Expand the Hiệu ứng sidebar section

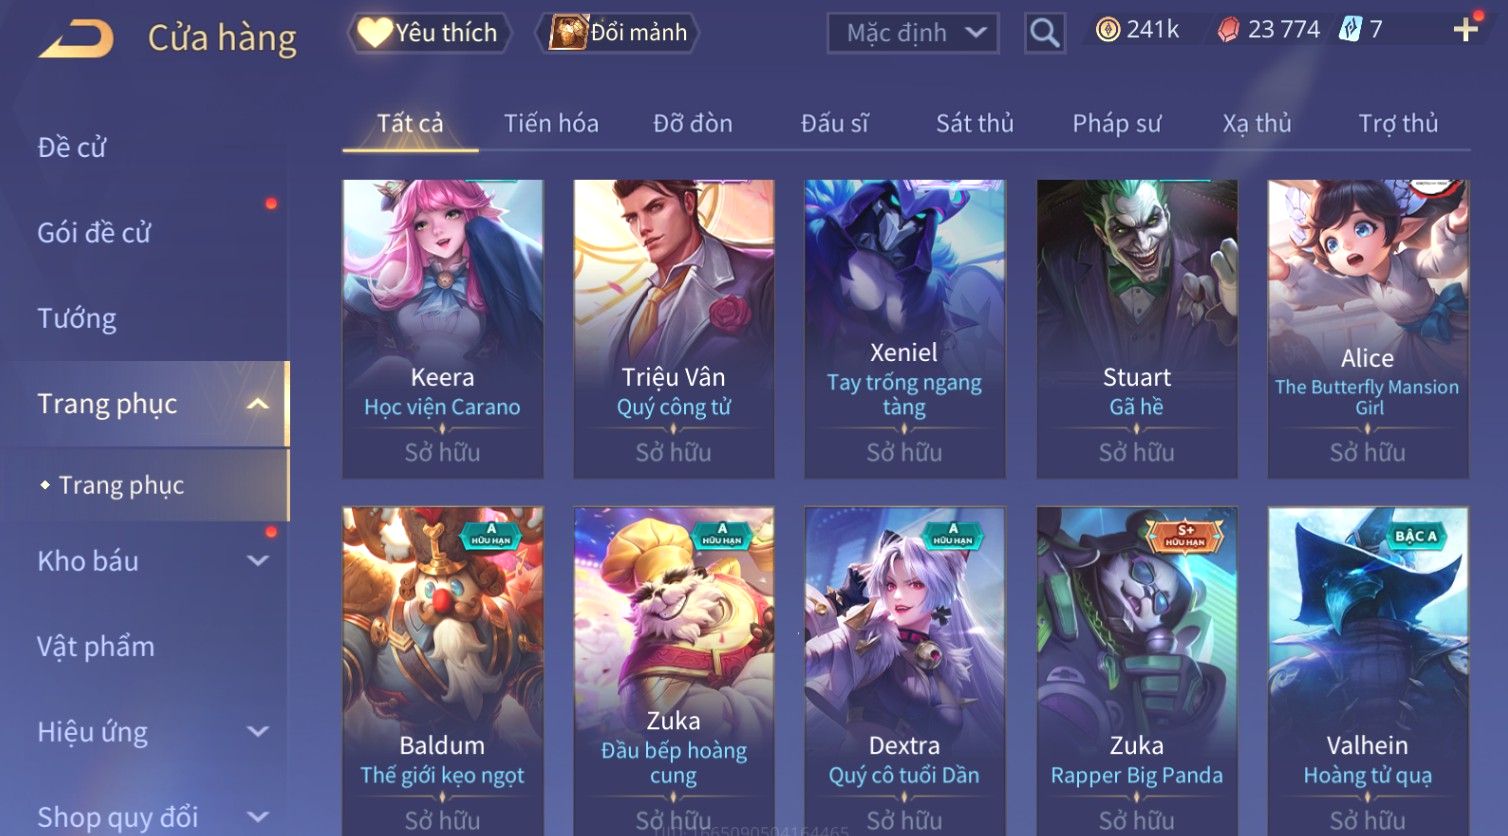coord(258,732)
